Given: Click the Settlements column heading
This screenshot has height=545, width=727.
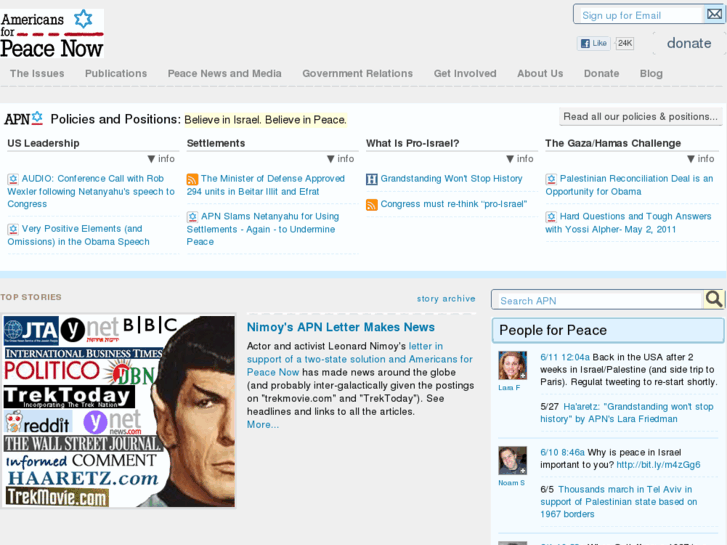Looking at the screenshot, I should (x=216, y=143).
